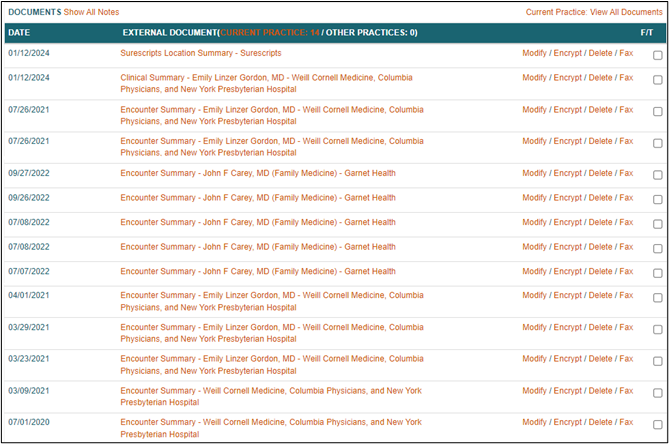Check F/T box for 09/27/2022 encounter

pyautogui.click(x=657, y=175)
